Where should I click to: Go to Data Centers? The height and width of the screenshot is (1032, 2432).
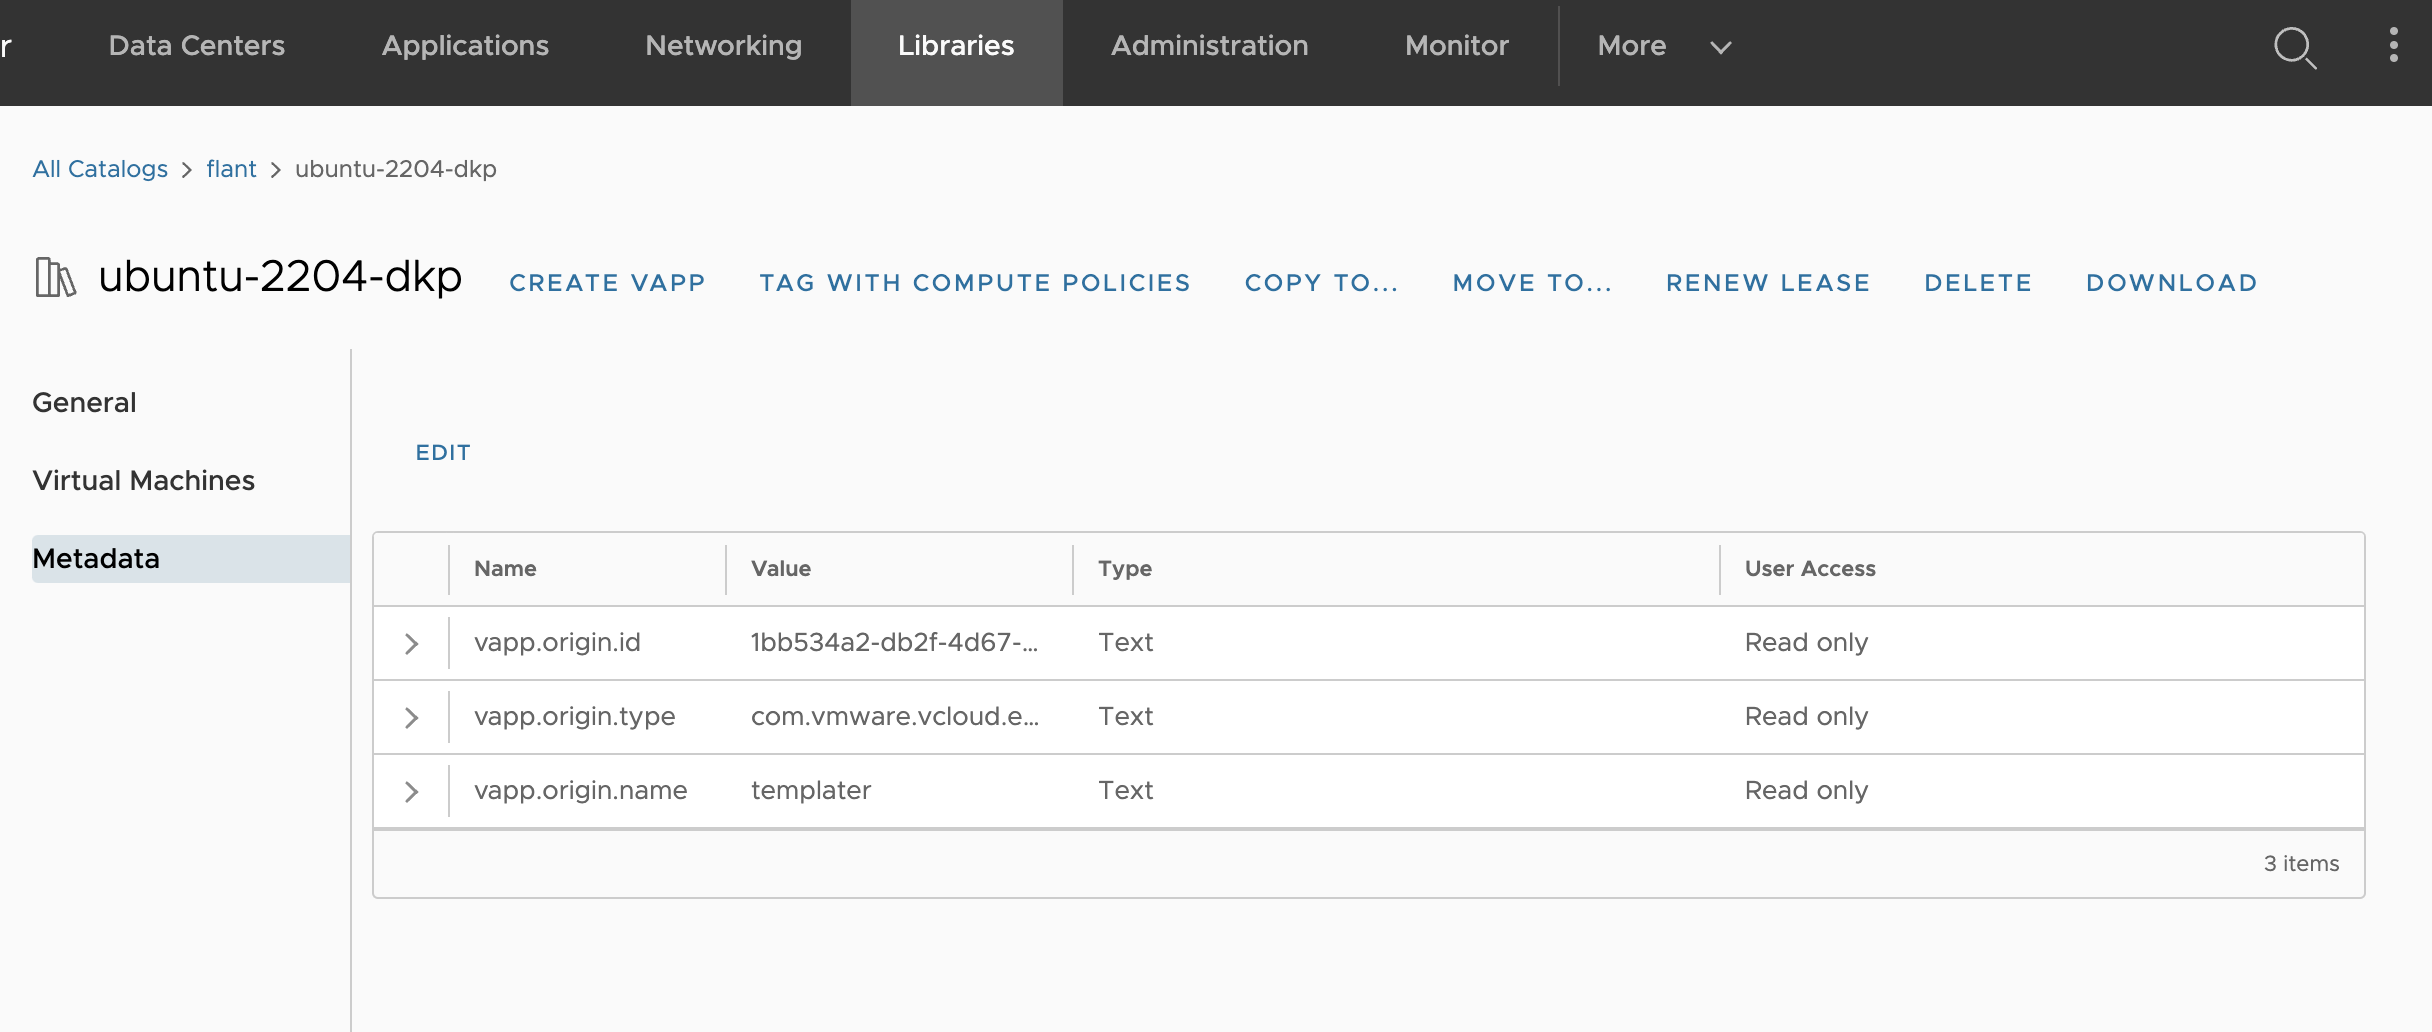197,45
